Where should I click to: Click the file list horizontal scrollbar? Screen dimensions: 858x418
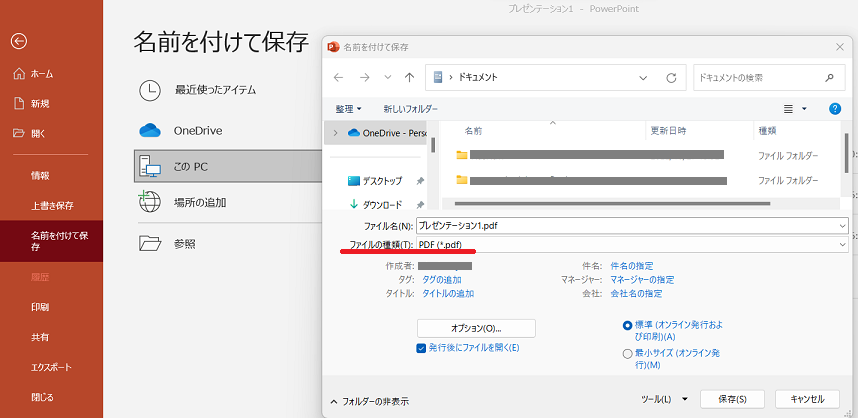point(613,204)
